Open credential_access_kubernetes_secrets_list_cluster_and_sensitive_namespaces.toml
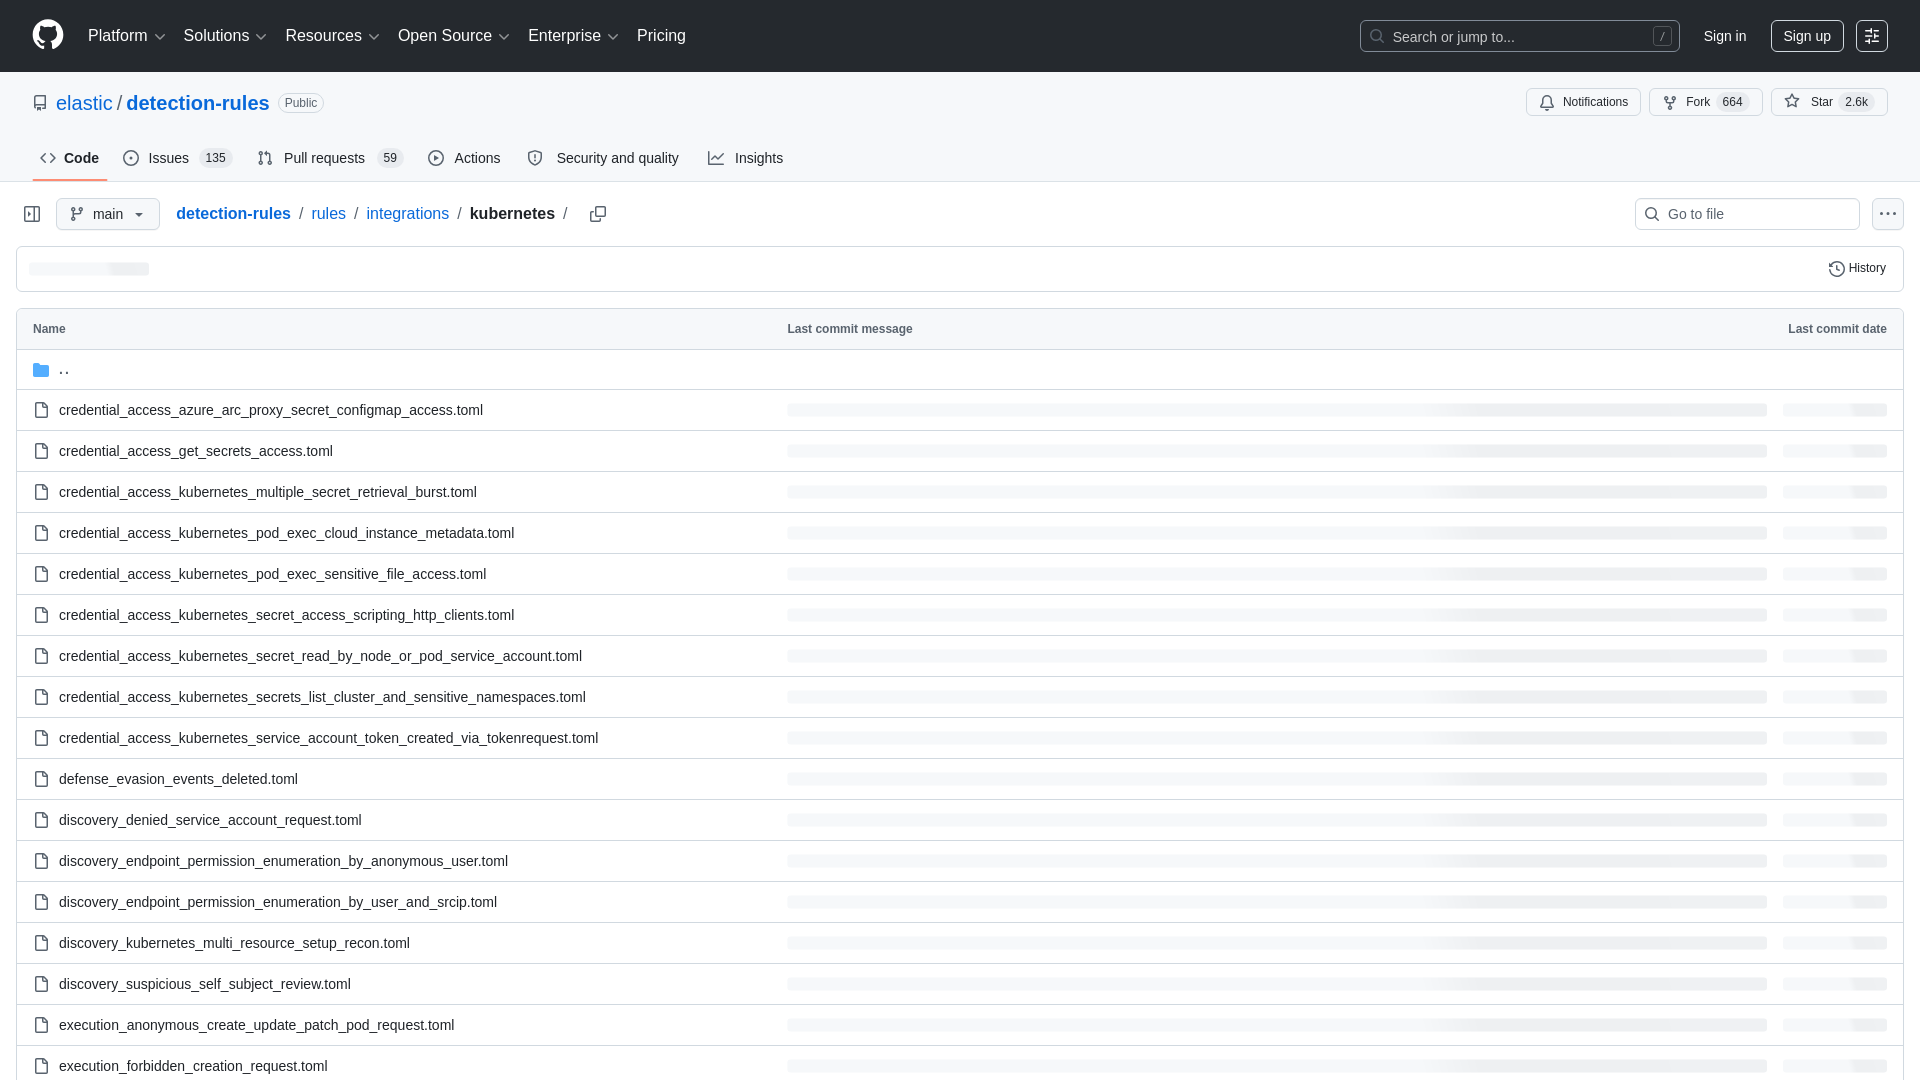Screen dimensions: 1920x1080 322,697
